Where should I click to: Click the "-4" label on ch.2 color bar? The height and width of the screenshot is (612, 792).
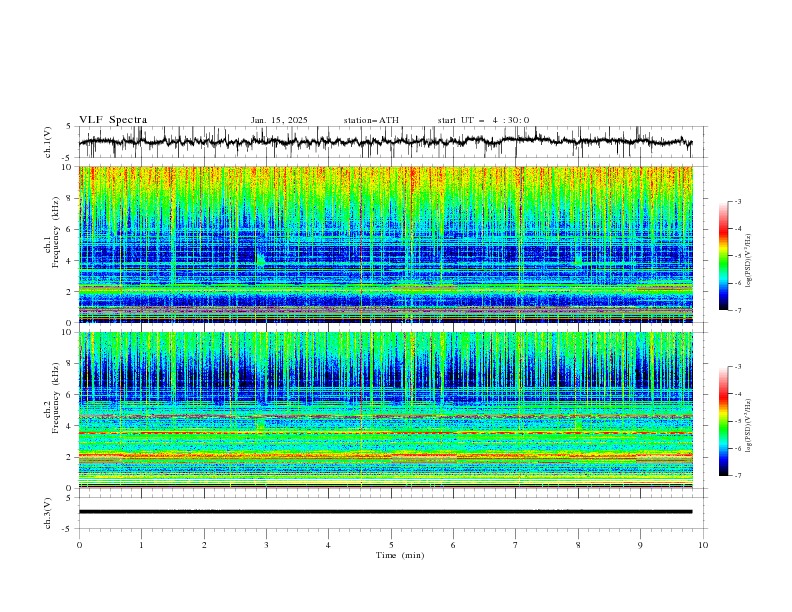(738, 394)
